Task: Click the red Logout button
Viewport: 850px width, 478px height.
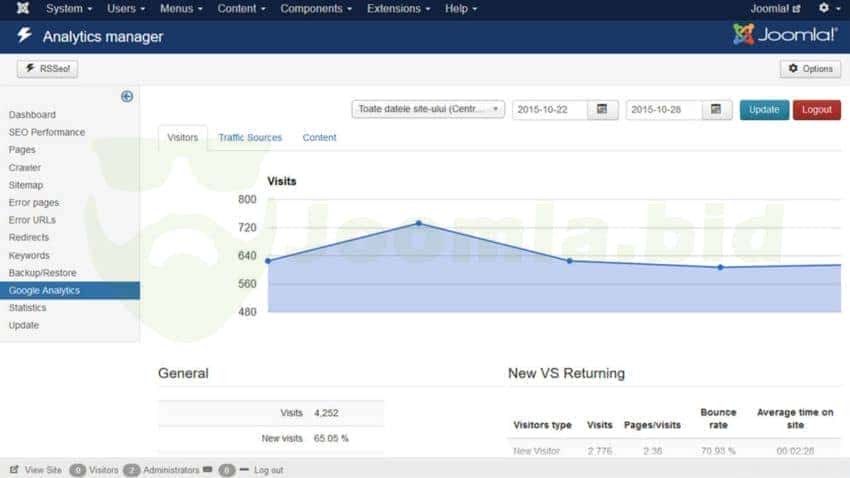Action: (816, 109)
